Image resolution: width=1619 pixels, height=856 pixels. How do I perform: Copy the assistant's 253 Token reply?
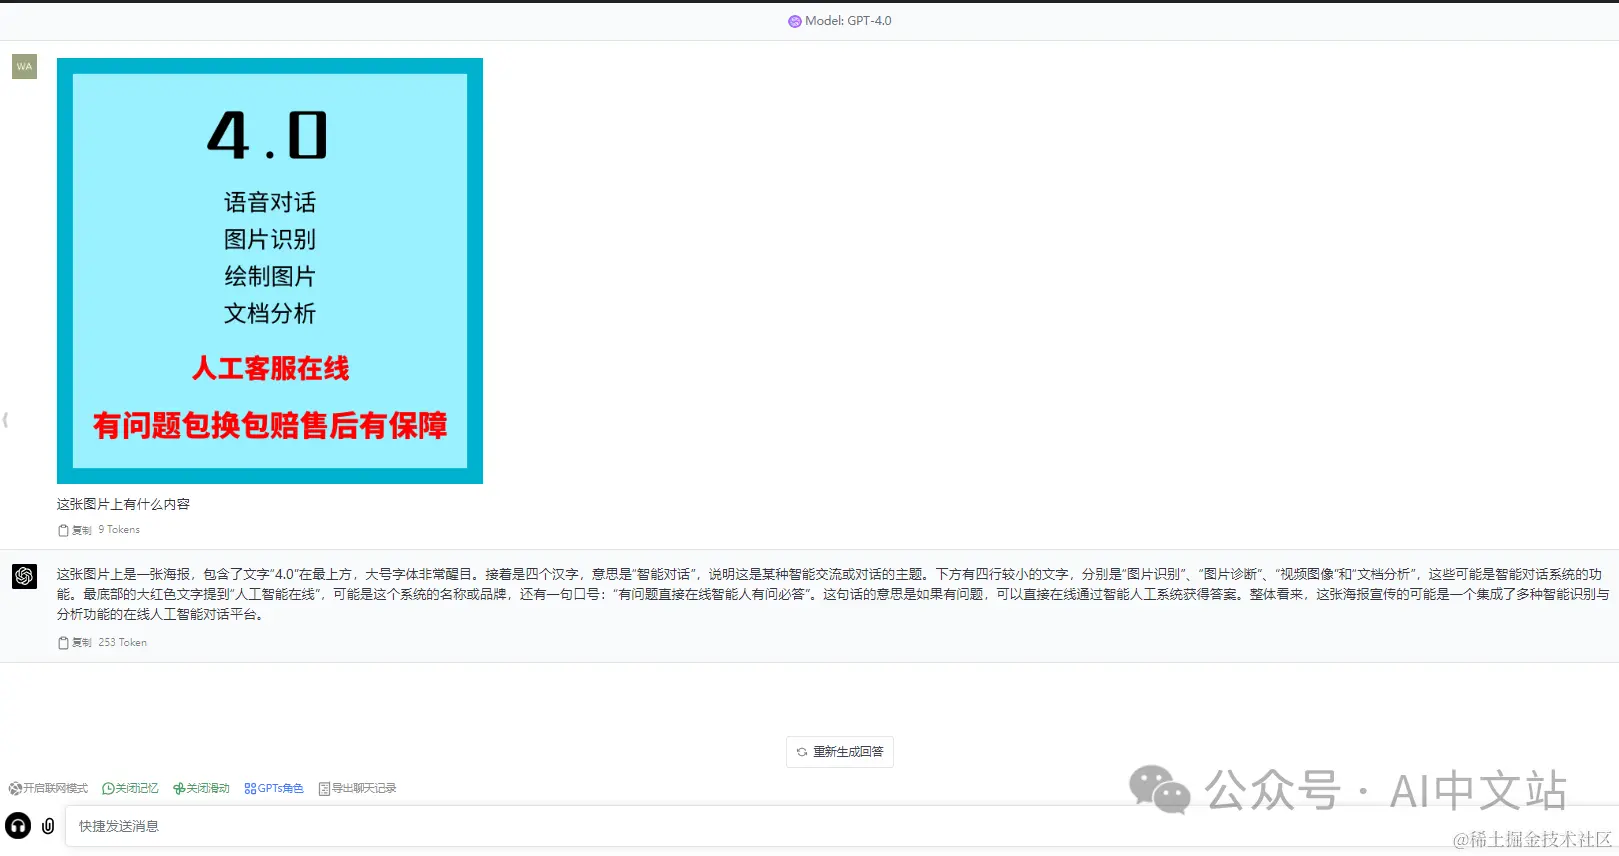pyautogui.click(x=75, y=643)
